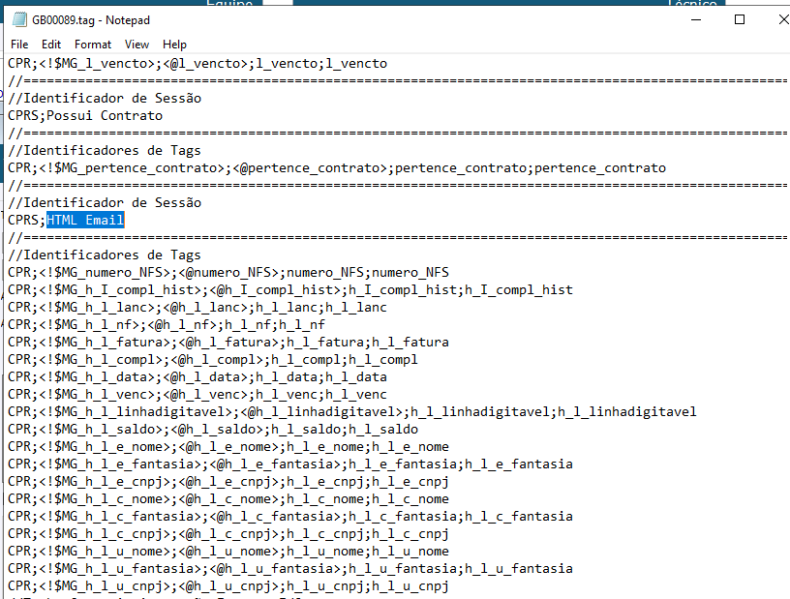Open the File menu

19,44
